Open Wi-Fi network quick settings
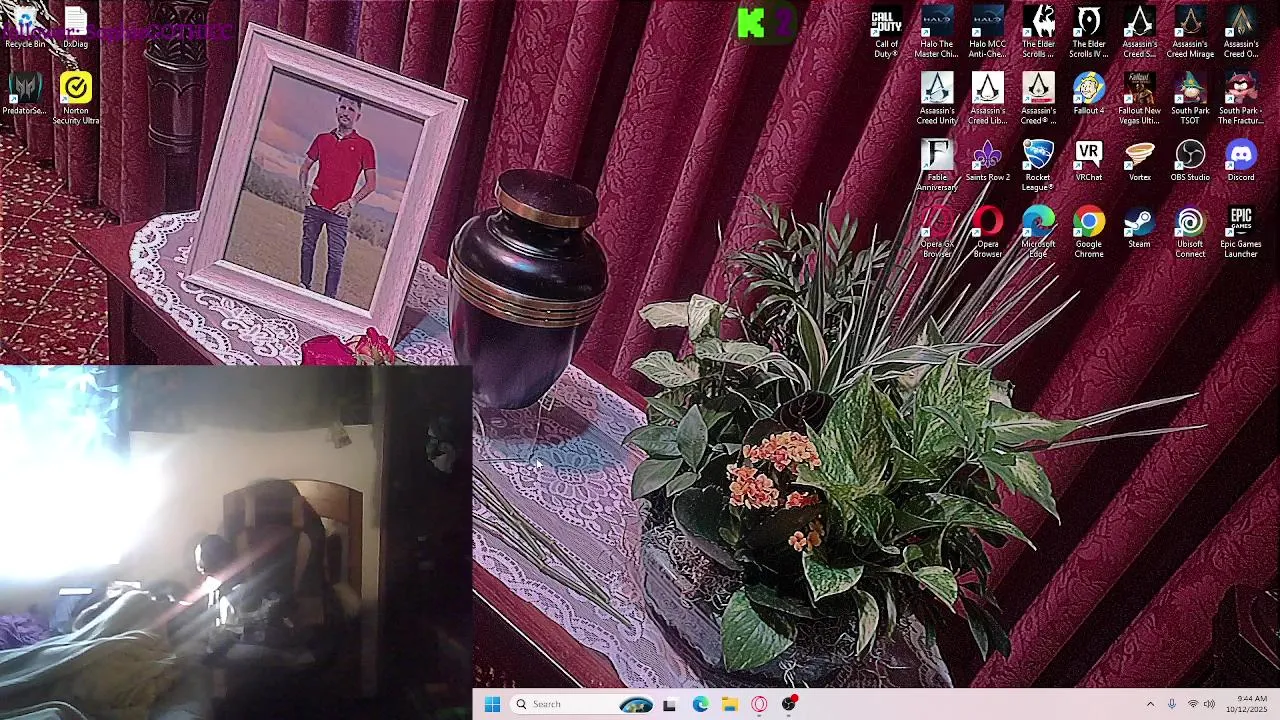 [1192, 704]
